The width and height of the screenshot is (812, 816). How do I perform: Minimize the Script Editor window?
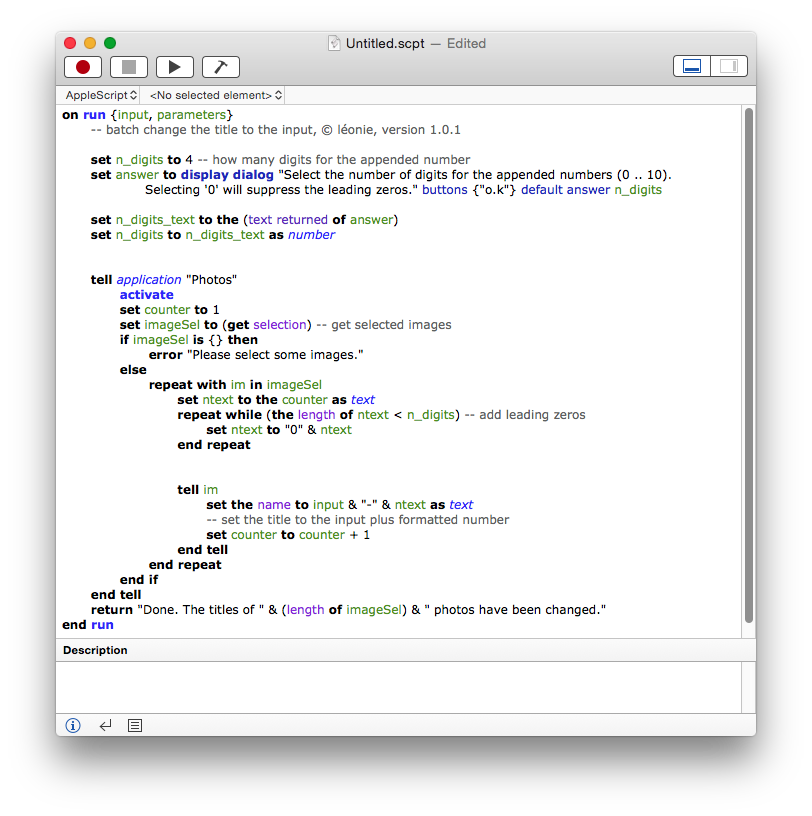click(x=90, y=43)
